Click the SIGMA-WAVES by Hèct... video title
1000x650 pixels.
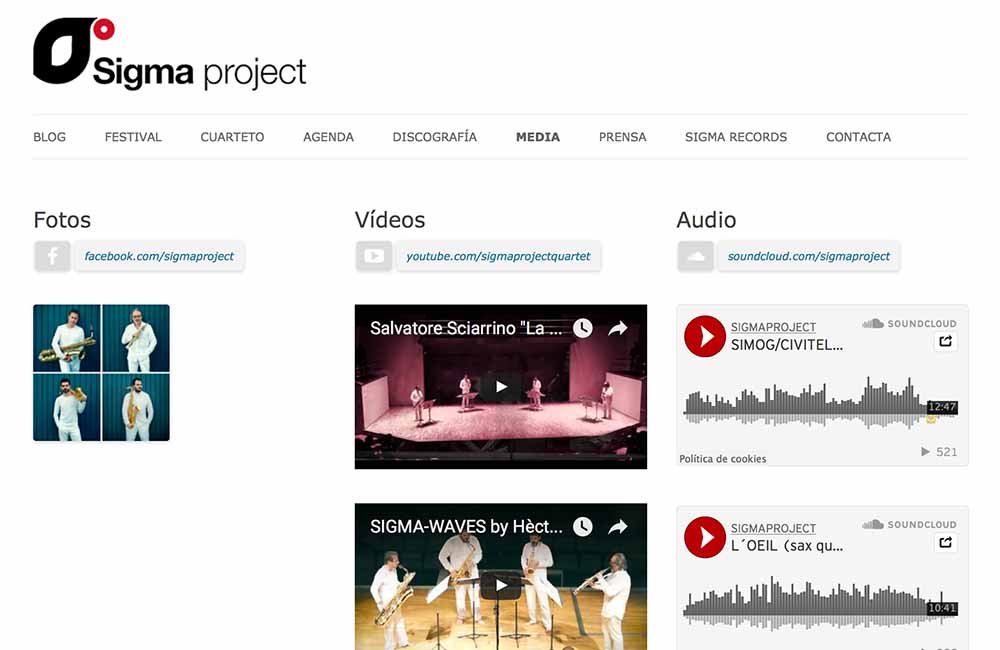pyautogui.click(x=466, y=527)
